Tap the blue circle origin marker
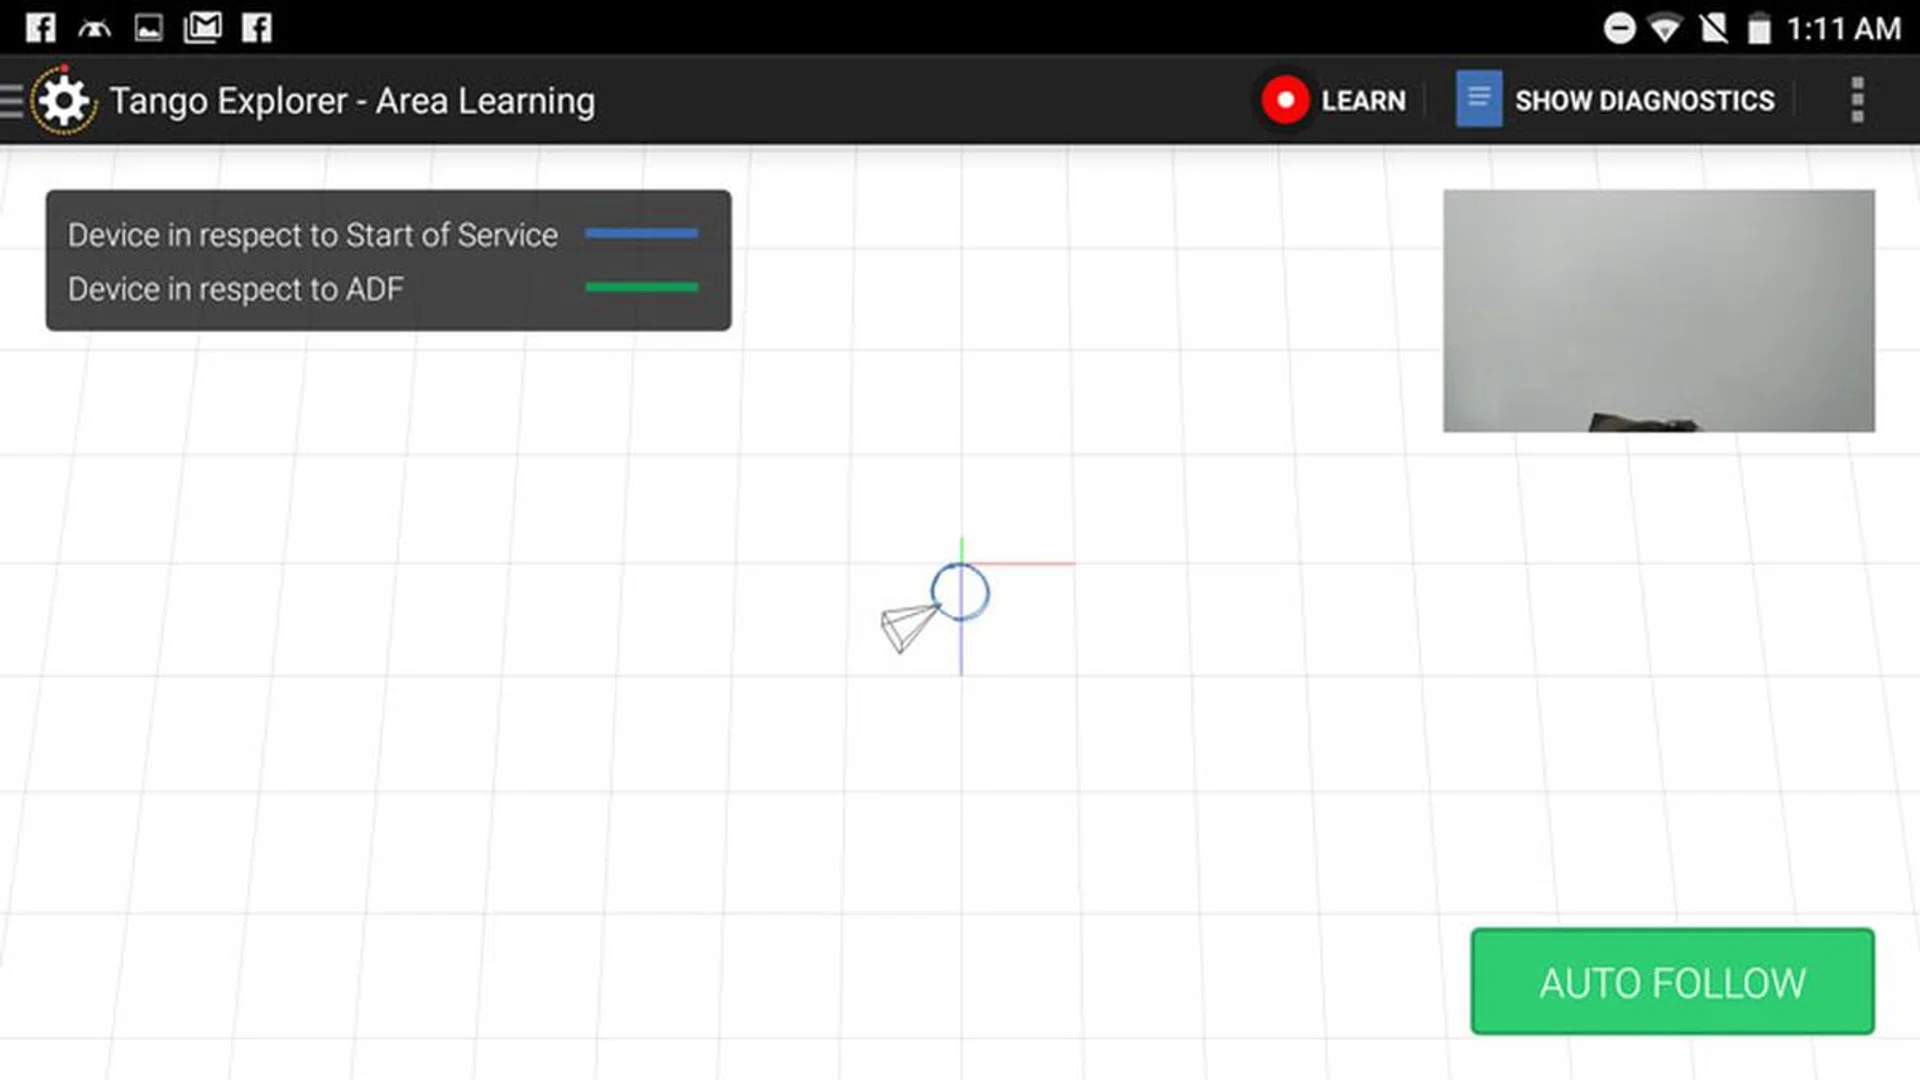The width and height of the screenshot is (1920, 1080). pos(960,592)
